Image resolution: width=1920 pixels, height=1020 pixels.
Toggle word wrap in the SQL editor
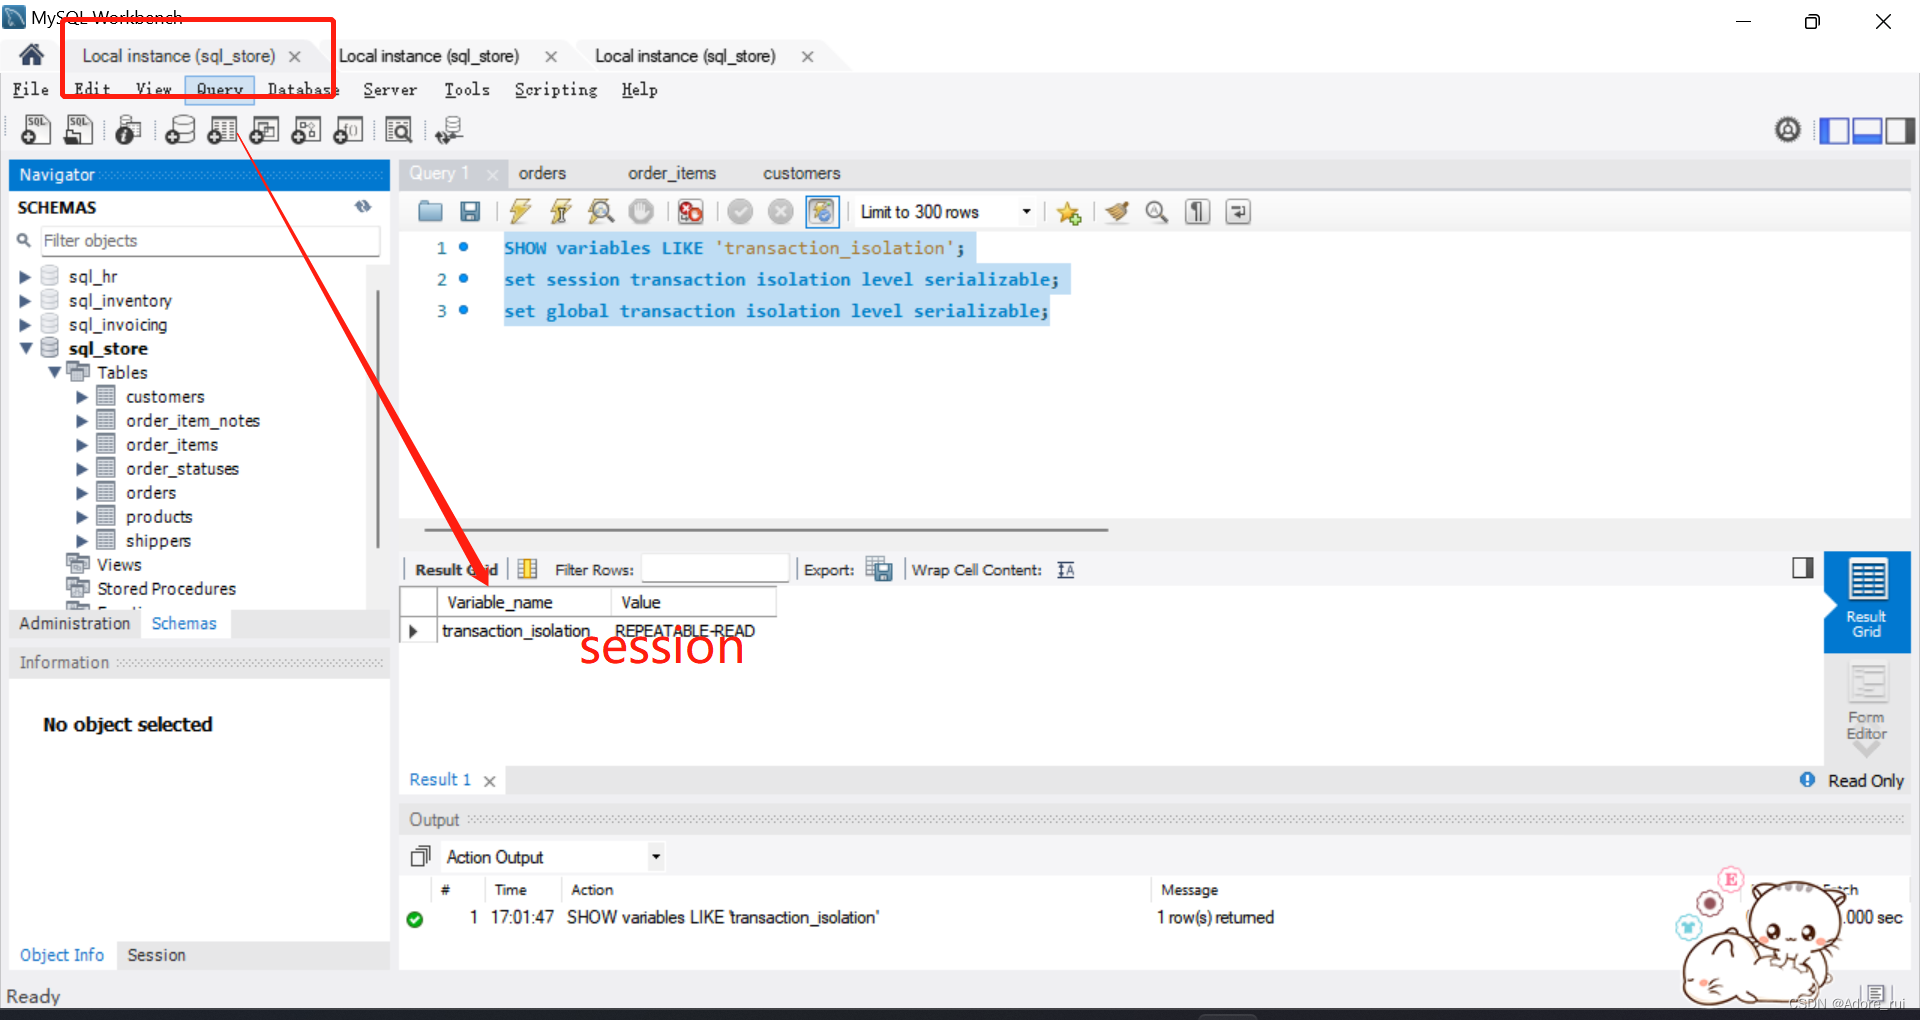click(1237, 211)
